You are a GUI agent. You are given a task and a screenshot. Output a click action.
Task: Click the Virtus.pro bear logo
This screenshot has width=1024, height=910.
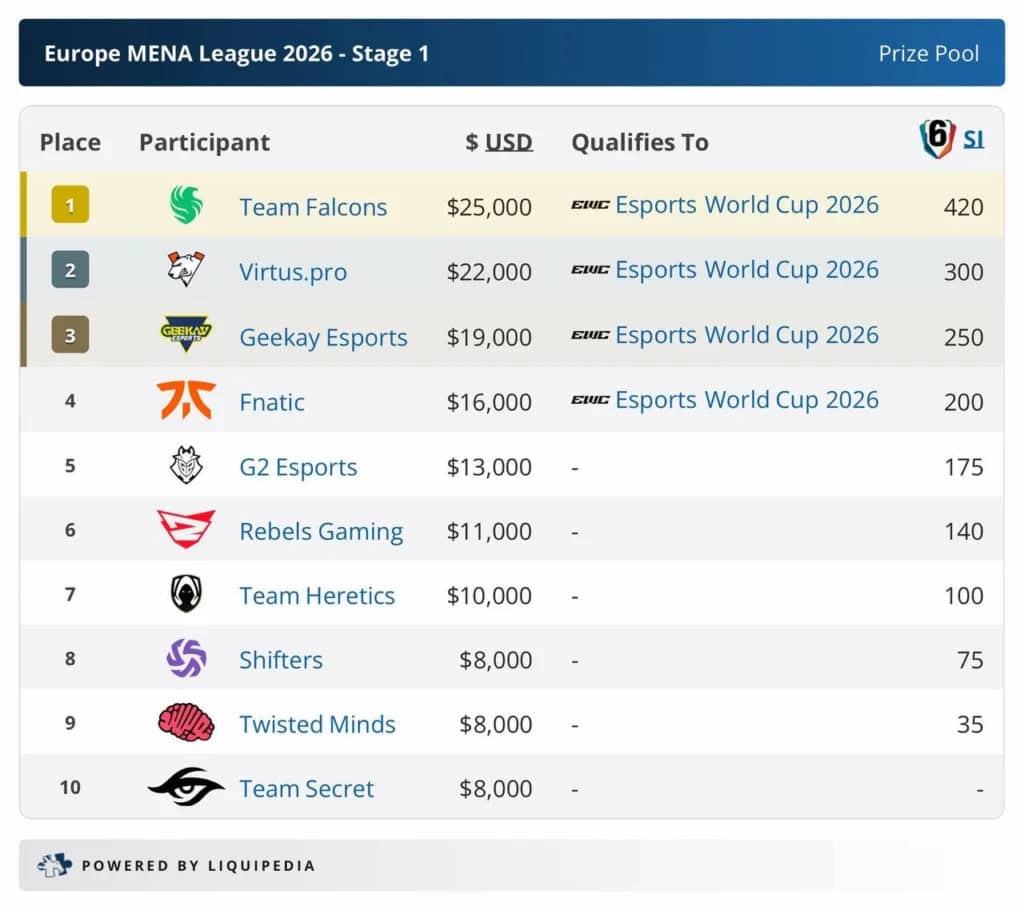click(185, 269)
